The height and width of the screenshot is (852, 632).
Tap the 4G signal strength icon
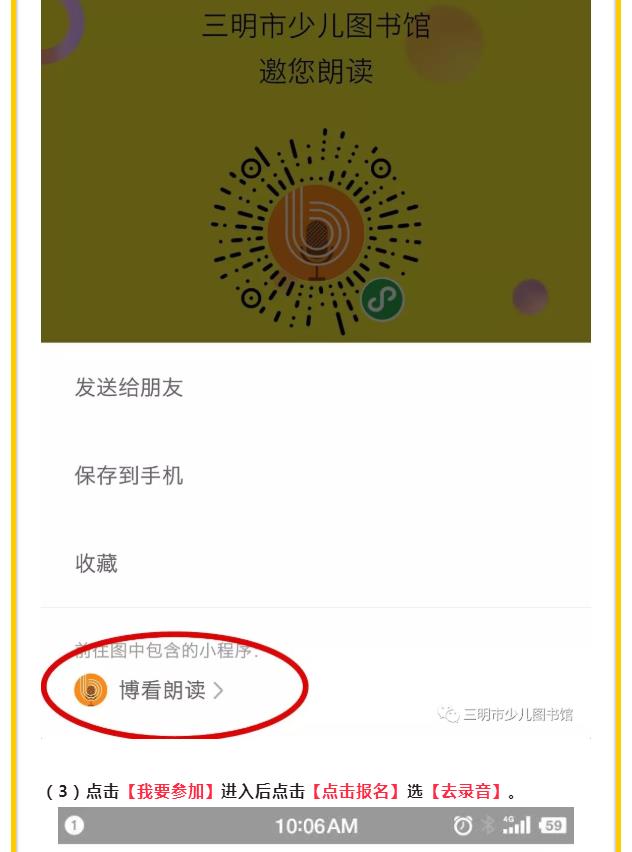click(516, 825)
